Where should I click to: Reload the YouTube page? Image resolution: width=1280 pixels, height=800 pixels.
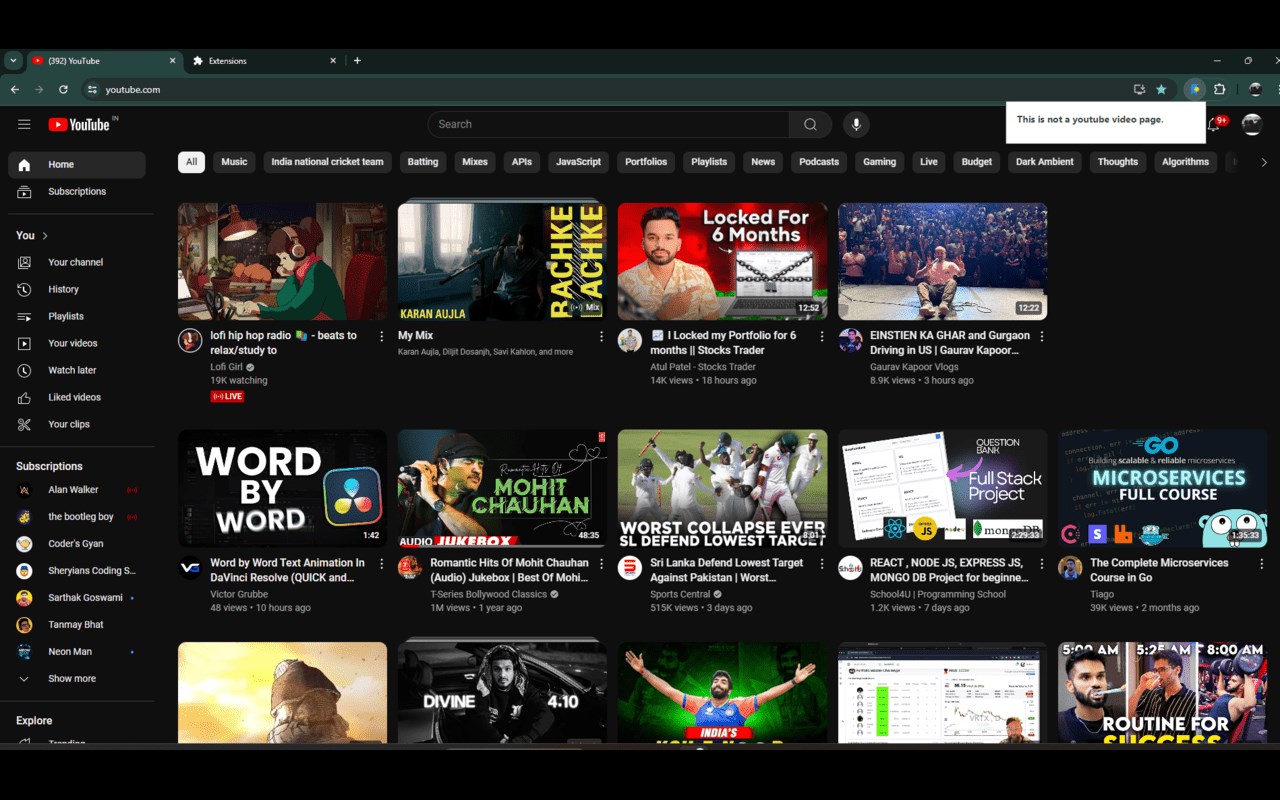[x=63, y=89]
